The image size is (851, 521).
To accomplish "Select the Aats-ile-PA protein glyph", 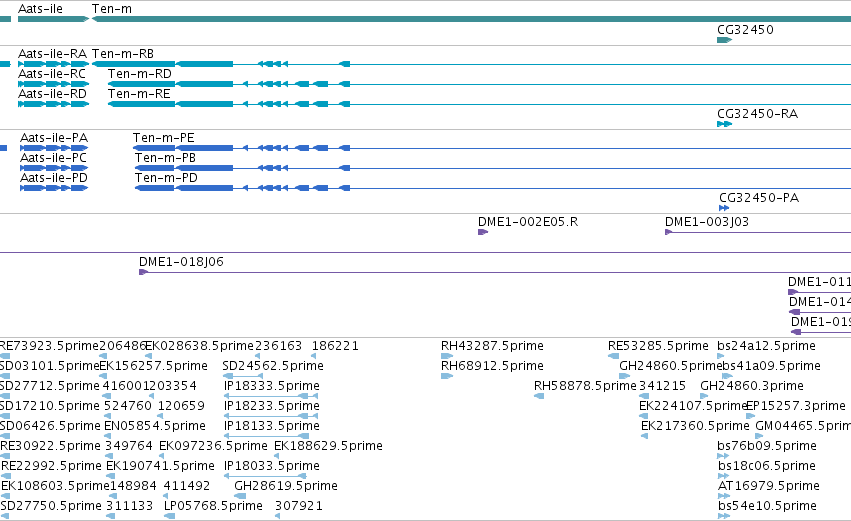I will pyautogui.click(x=54, y=148).
